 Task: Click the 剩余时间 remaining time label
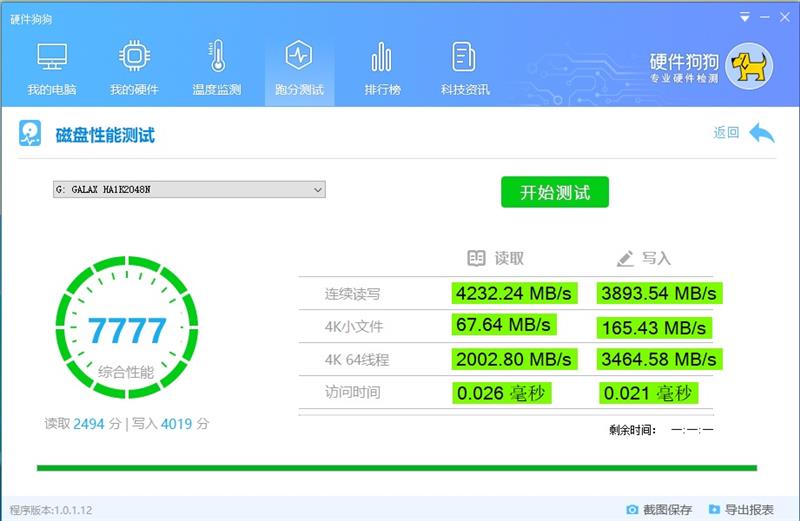632,430
